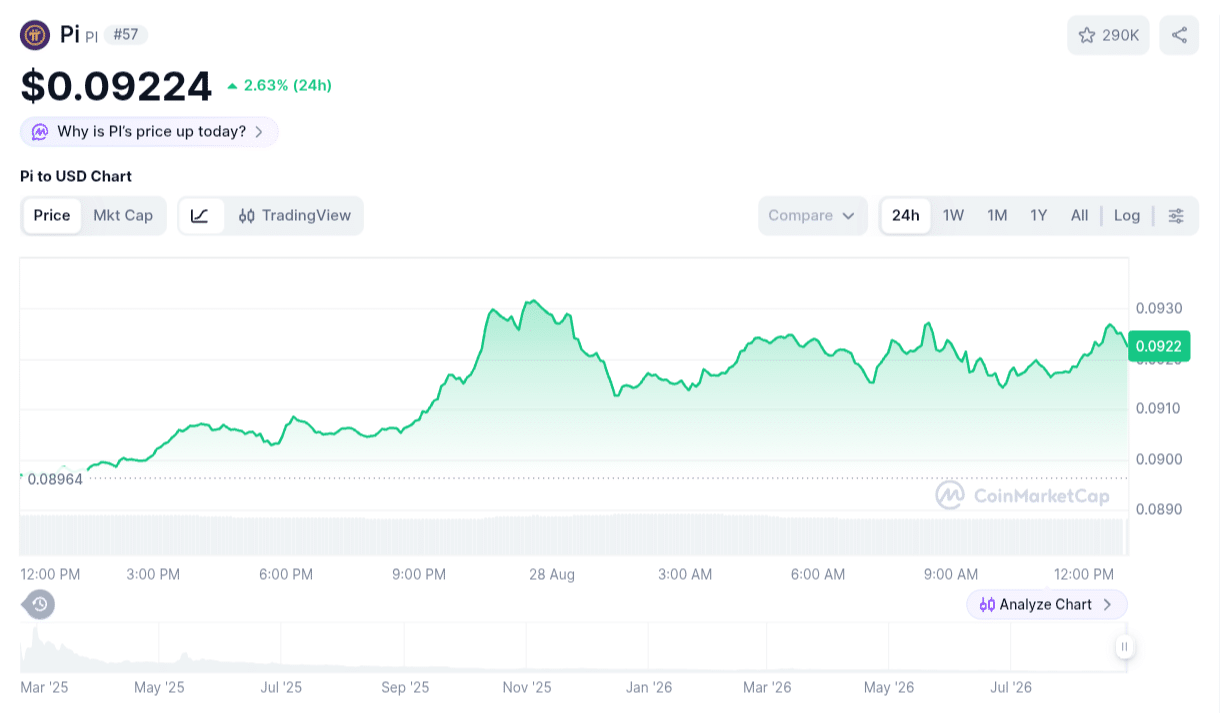The width and height of the screenshot is (1220, 713).
Task: Click the Nov '25 timeline label
Action: pos(527,688)
